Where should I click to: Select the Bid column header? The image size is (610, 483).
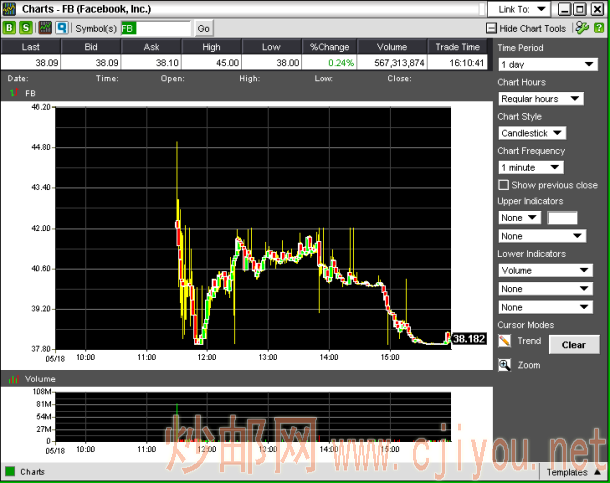pyautogui.click(x=91, y=47)
